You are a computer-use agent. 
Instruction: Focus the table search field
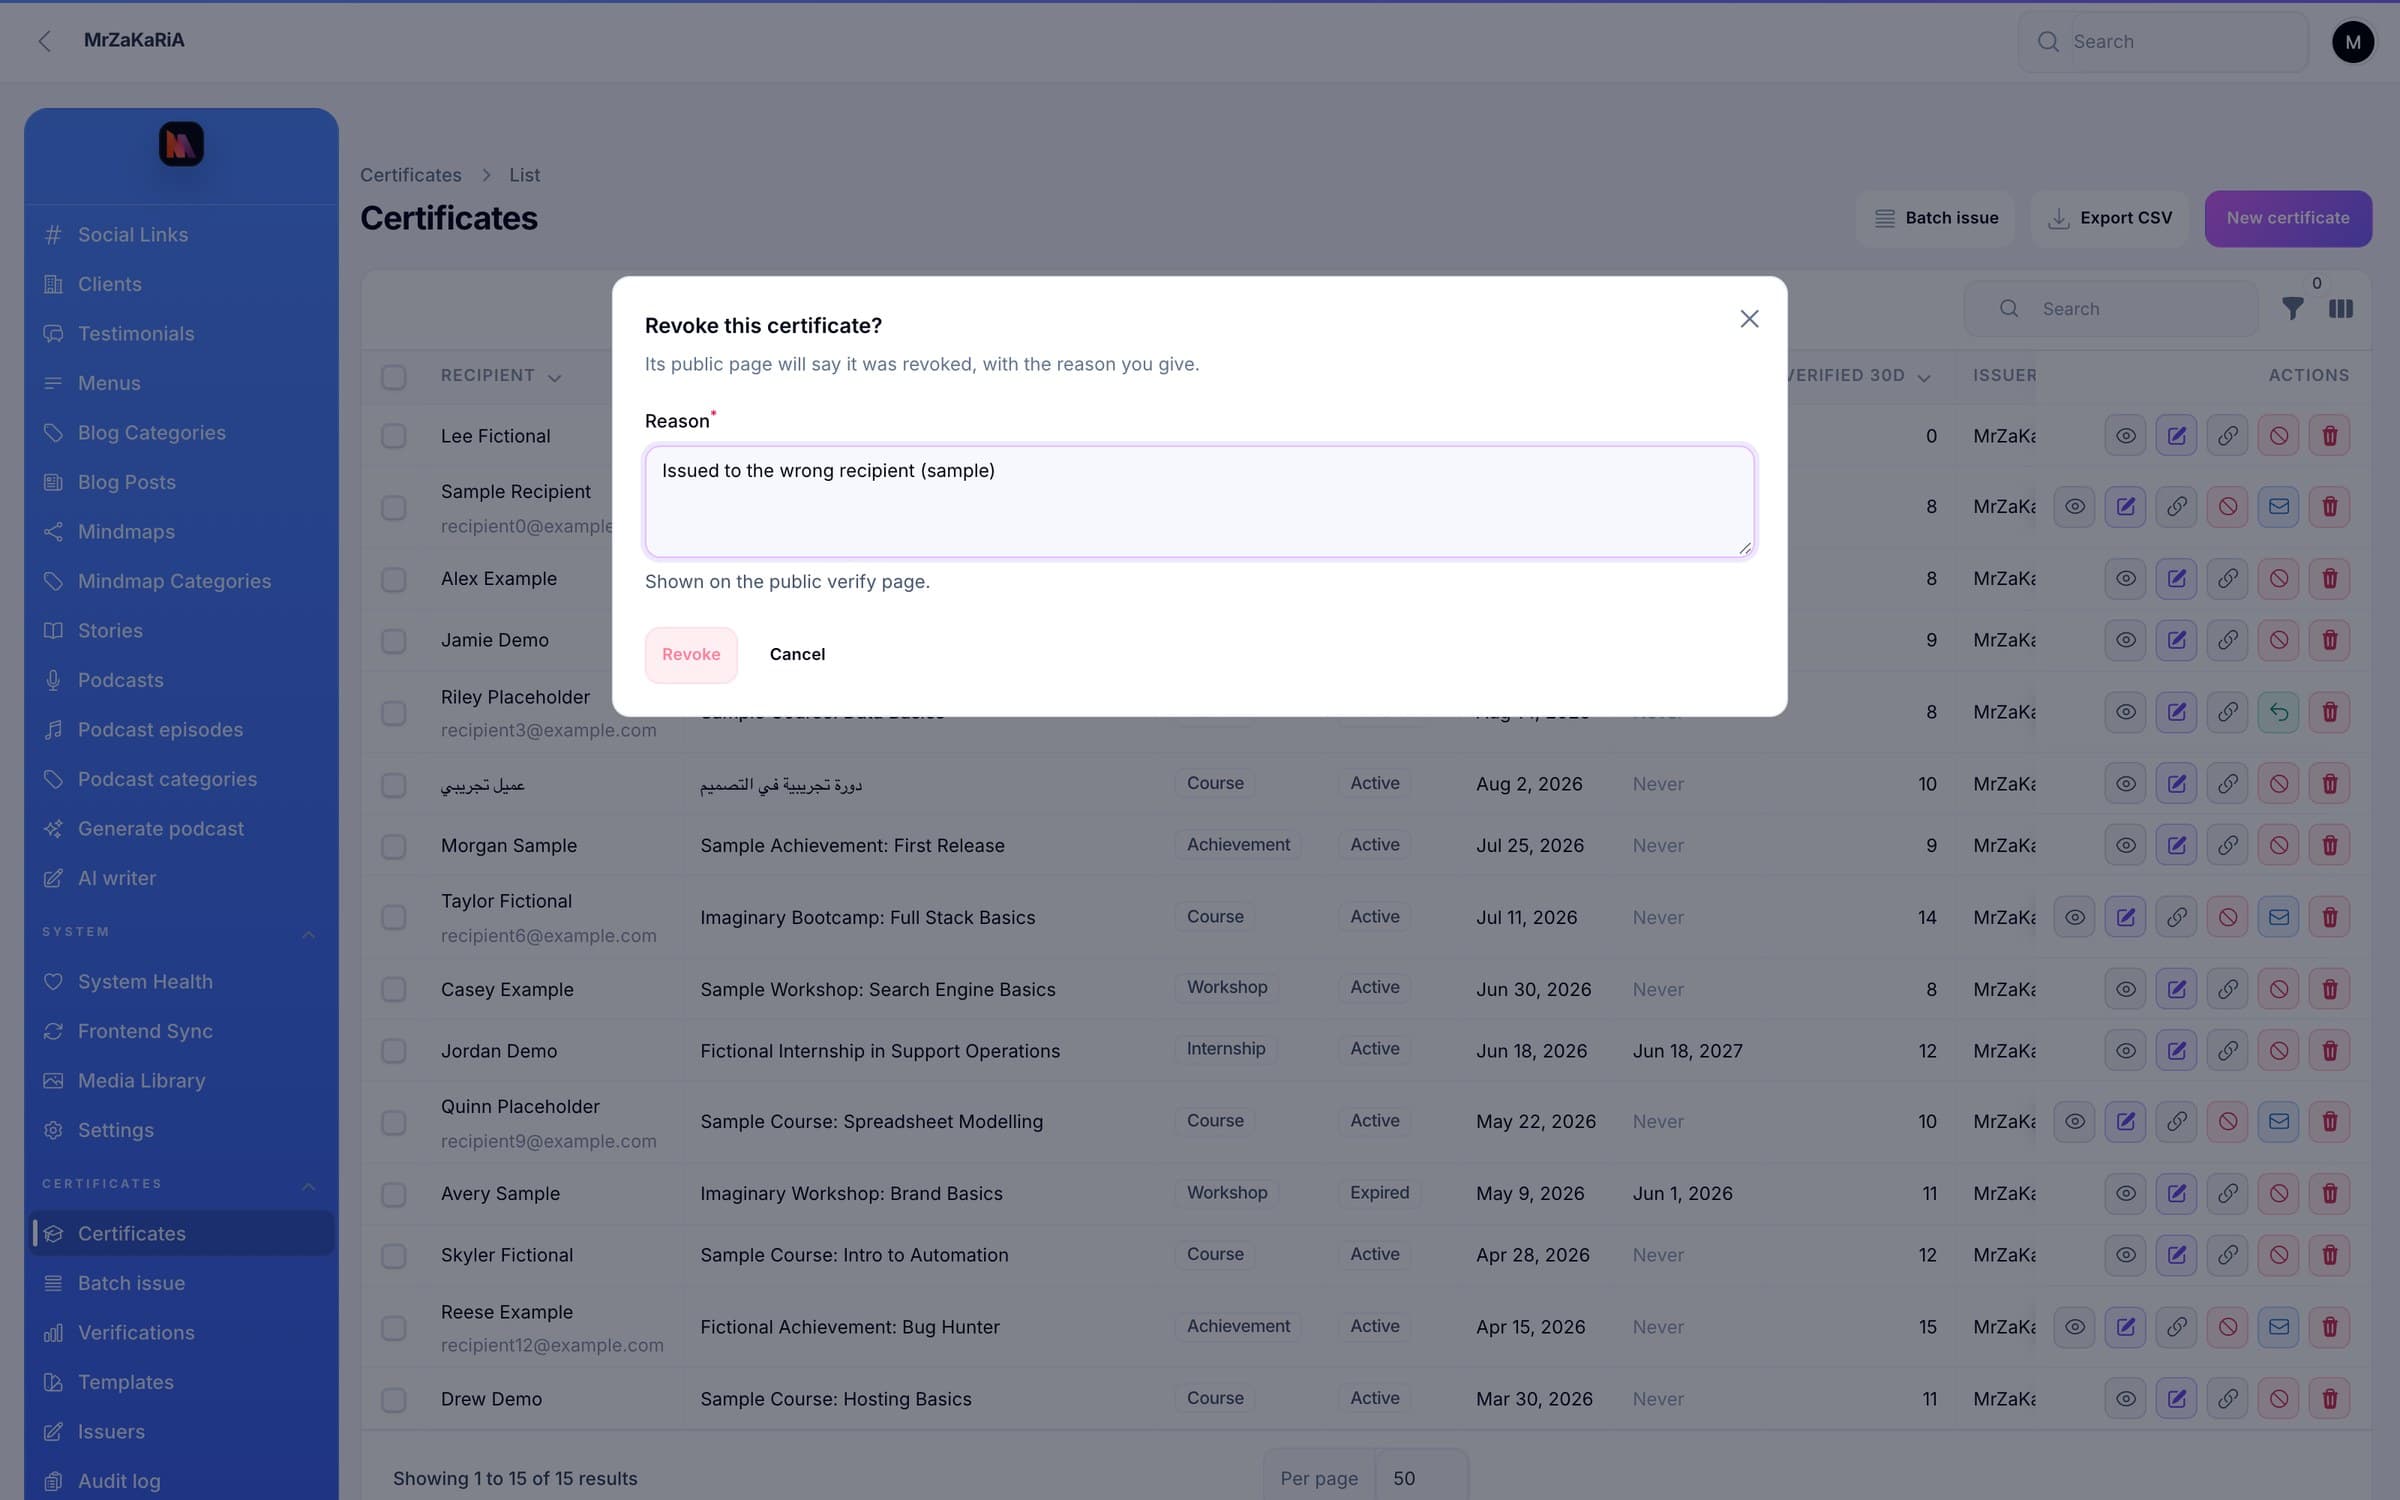(2110, 309)
